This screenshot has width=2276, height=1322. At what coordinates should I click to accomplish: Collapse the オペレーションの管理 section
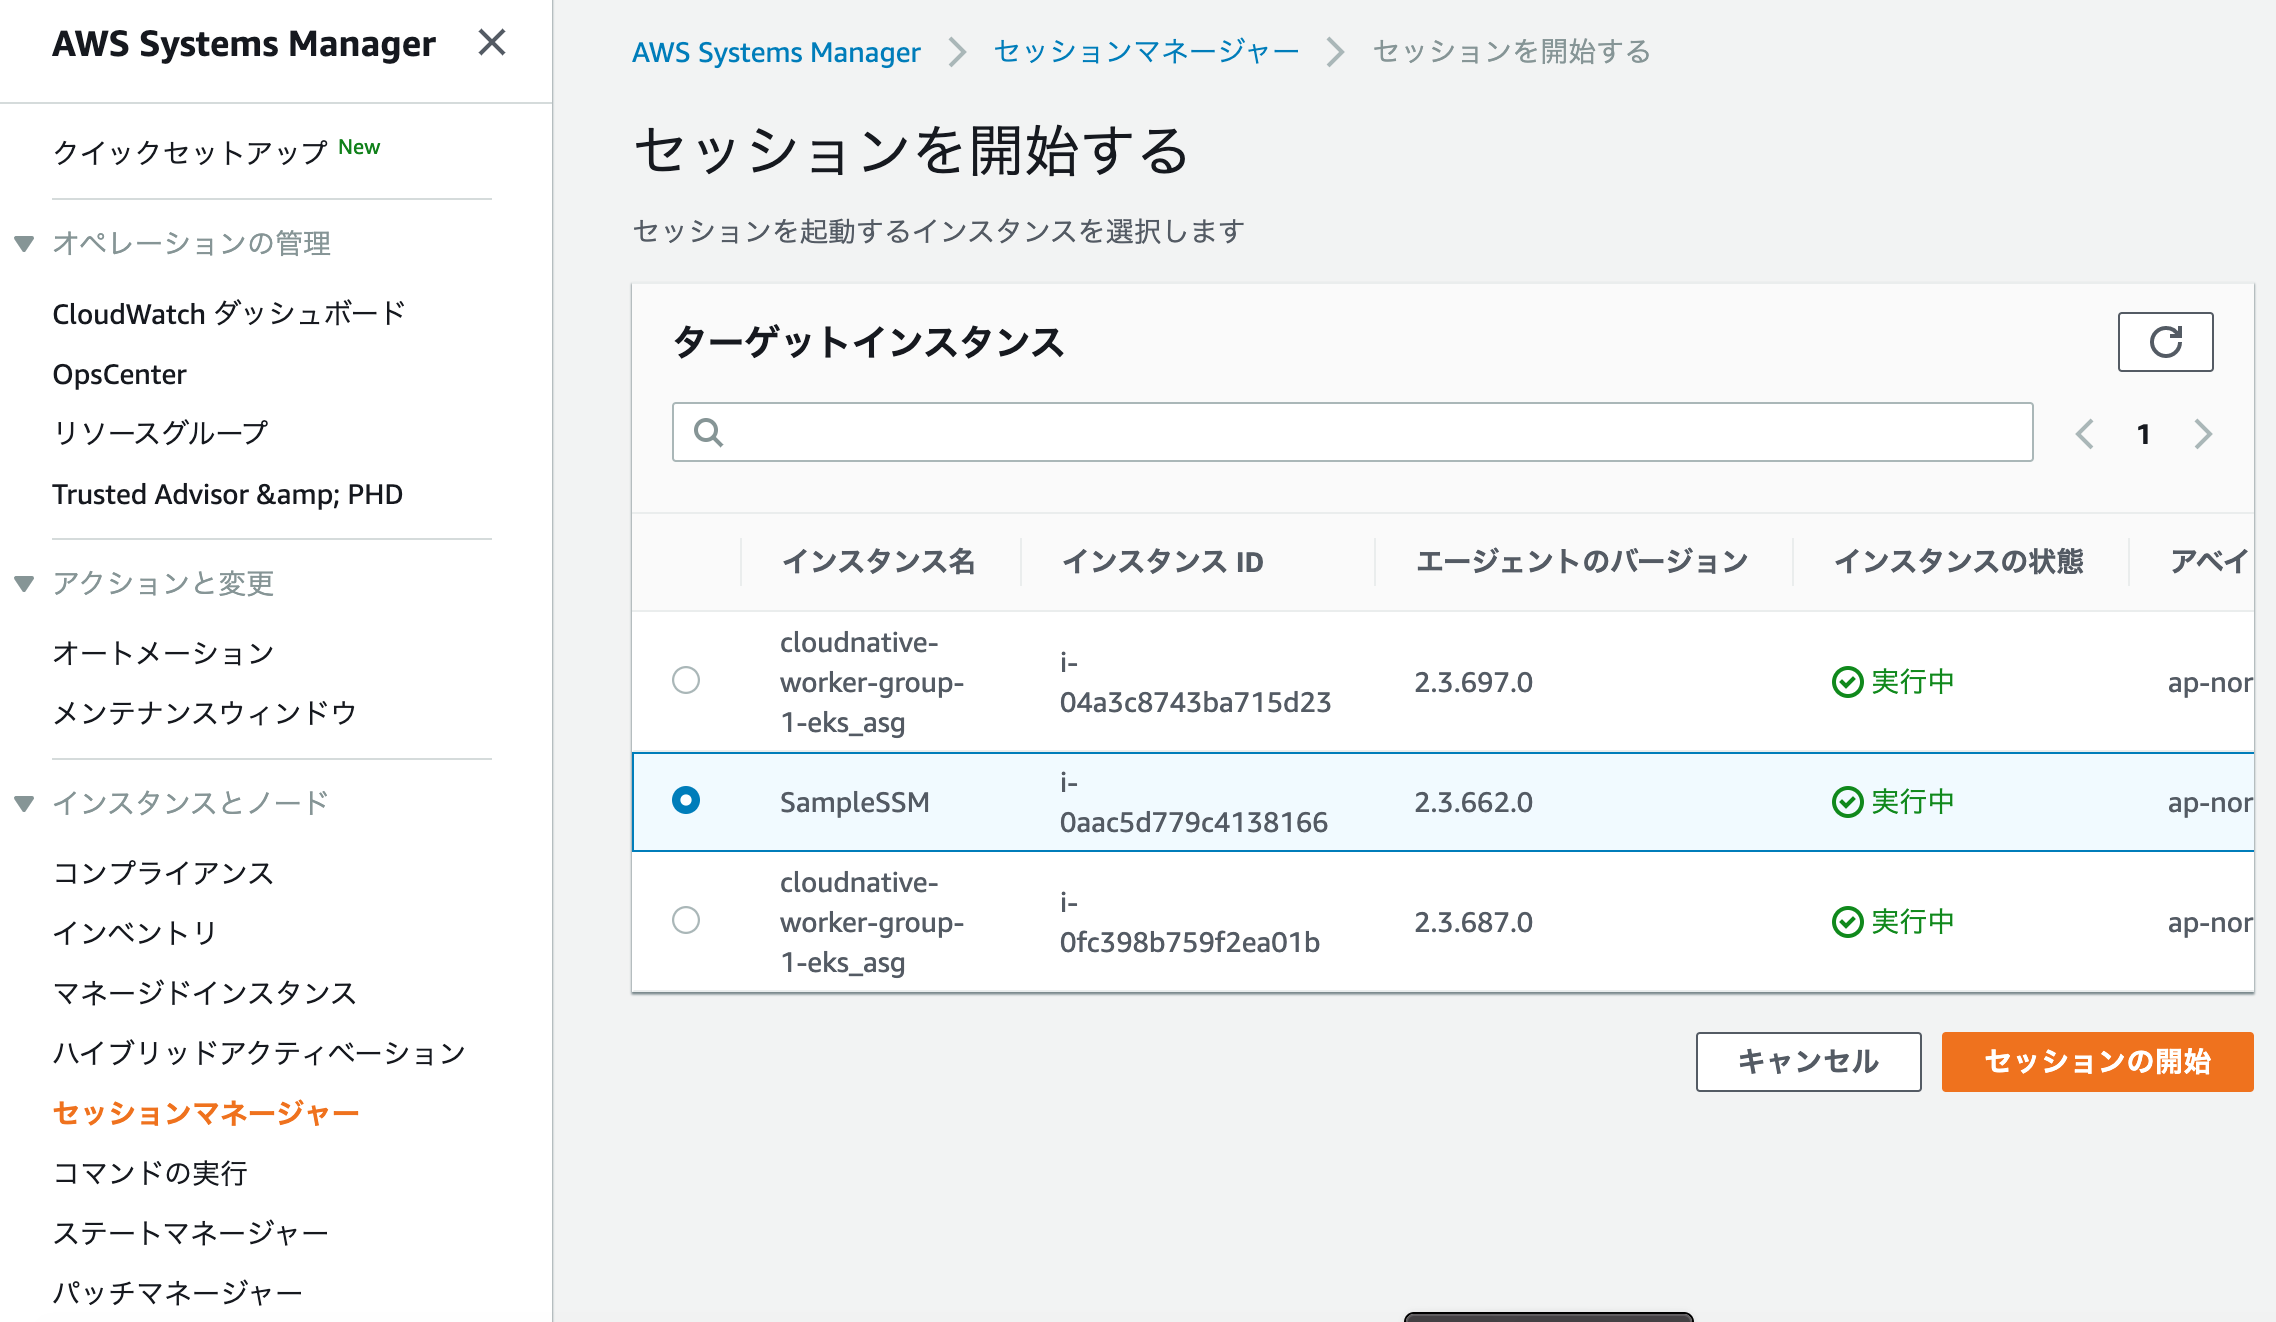click(x=25, y=243)
